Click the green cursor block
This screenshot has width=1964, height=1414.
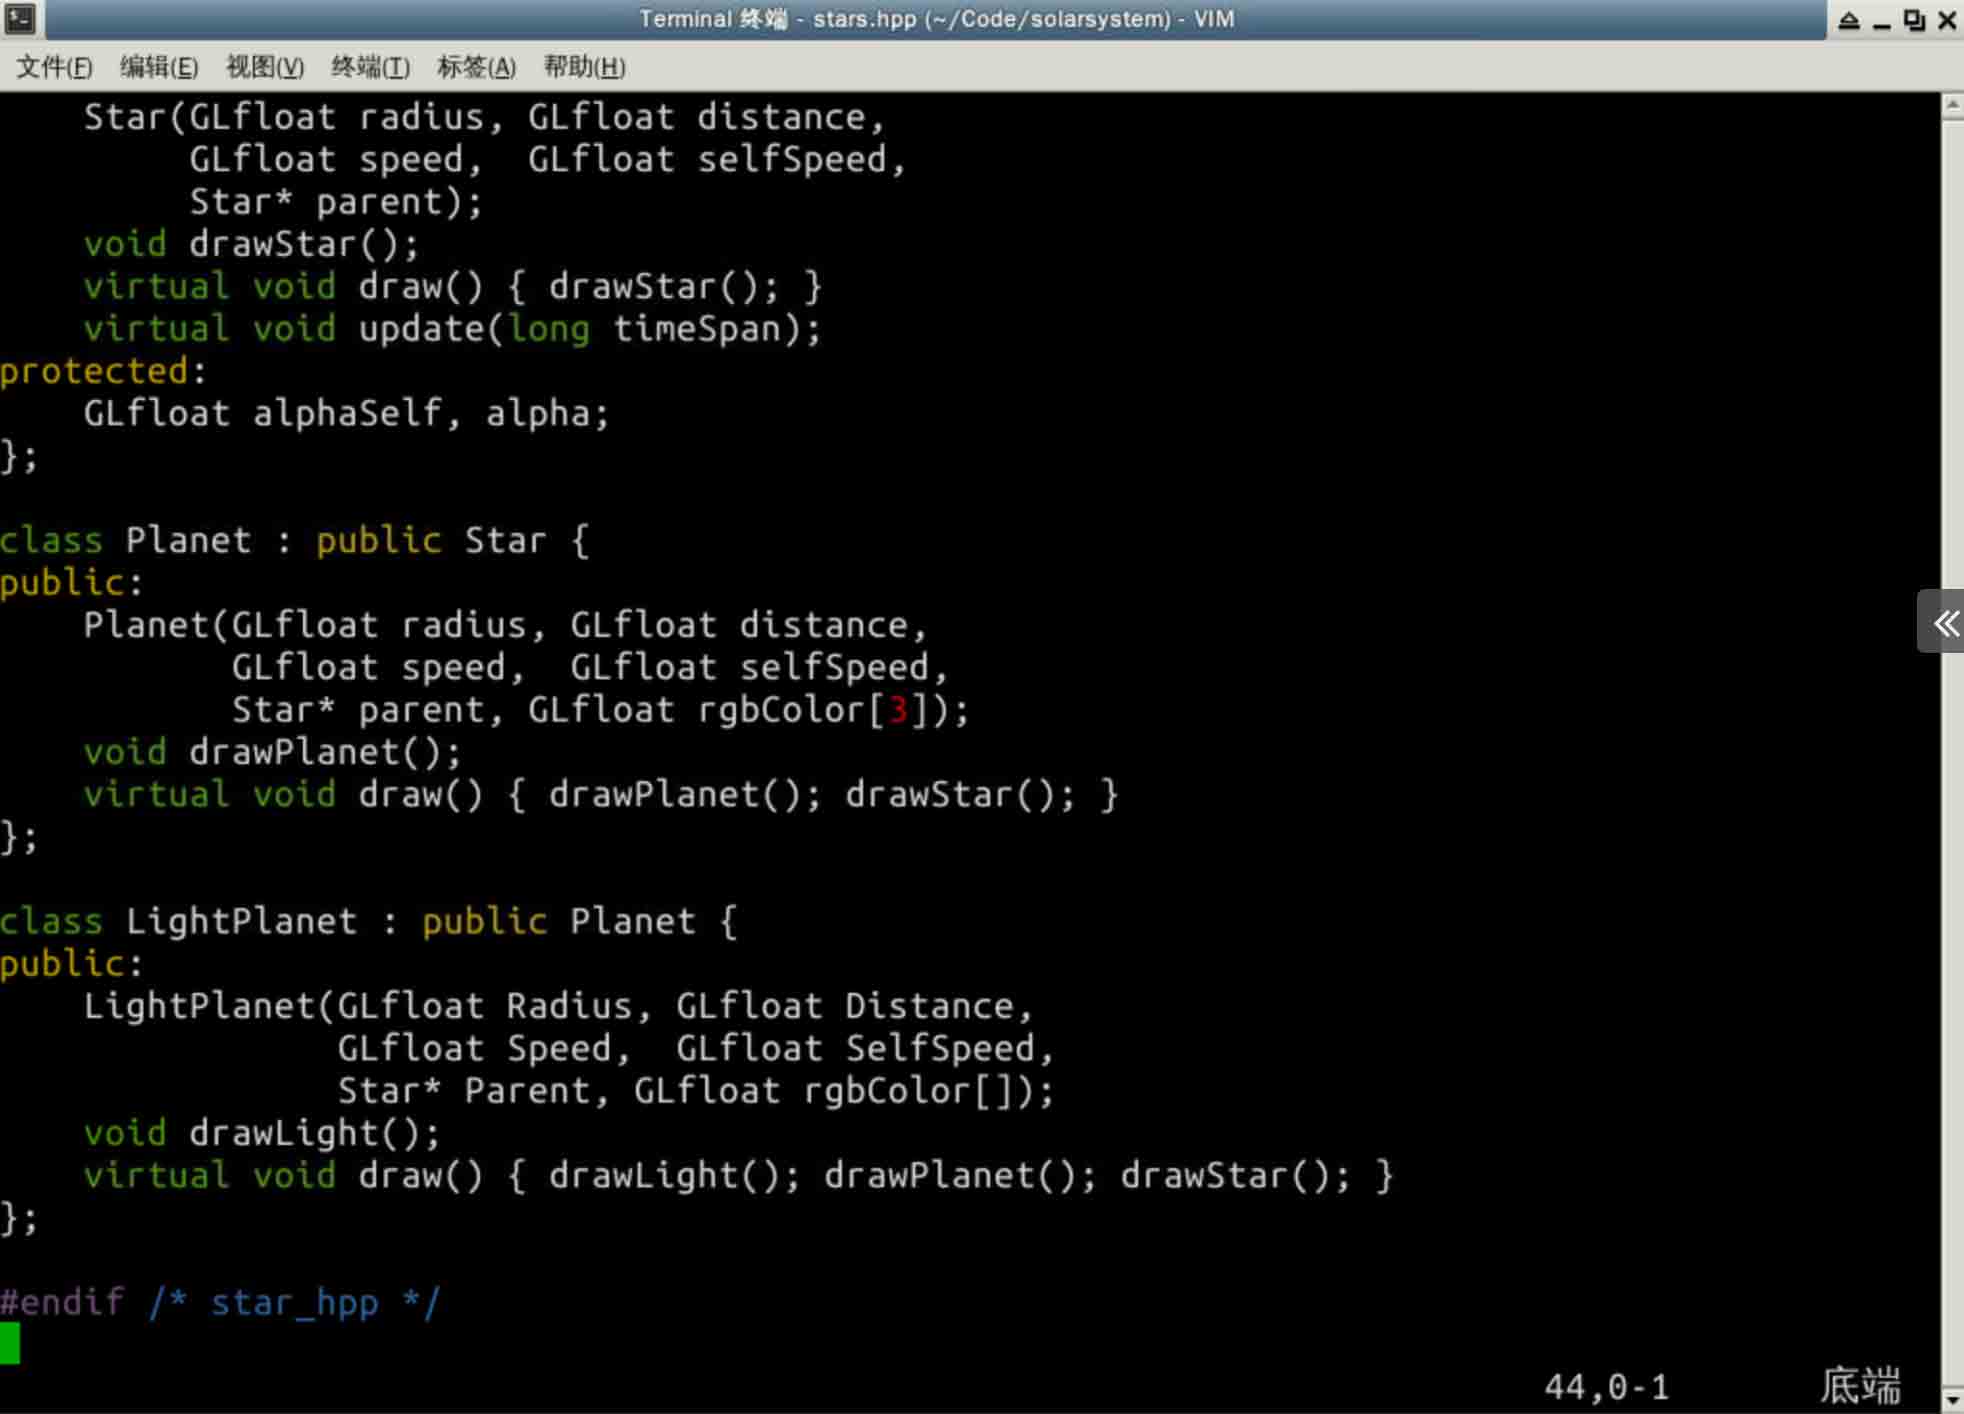click(10, 1343)
